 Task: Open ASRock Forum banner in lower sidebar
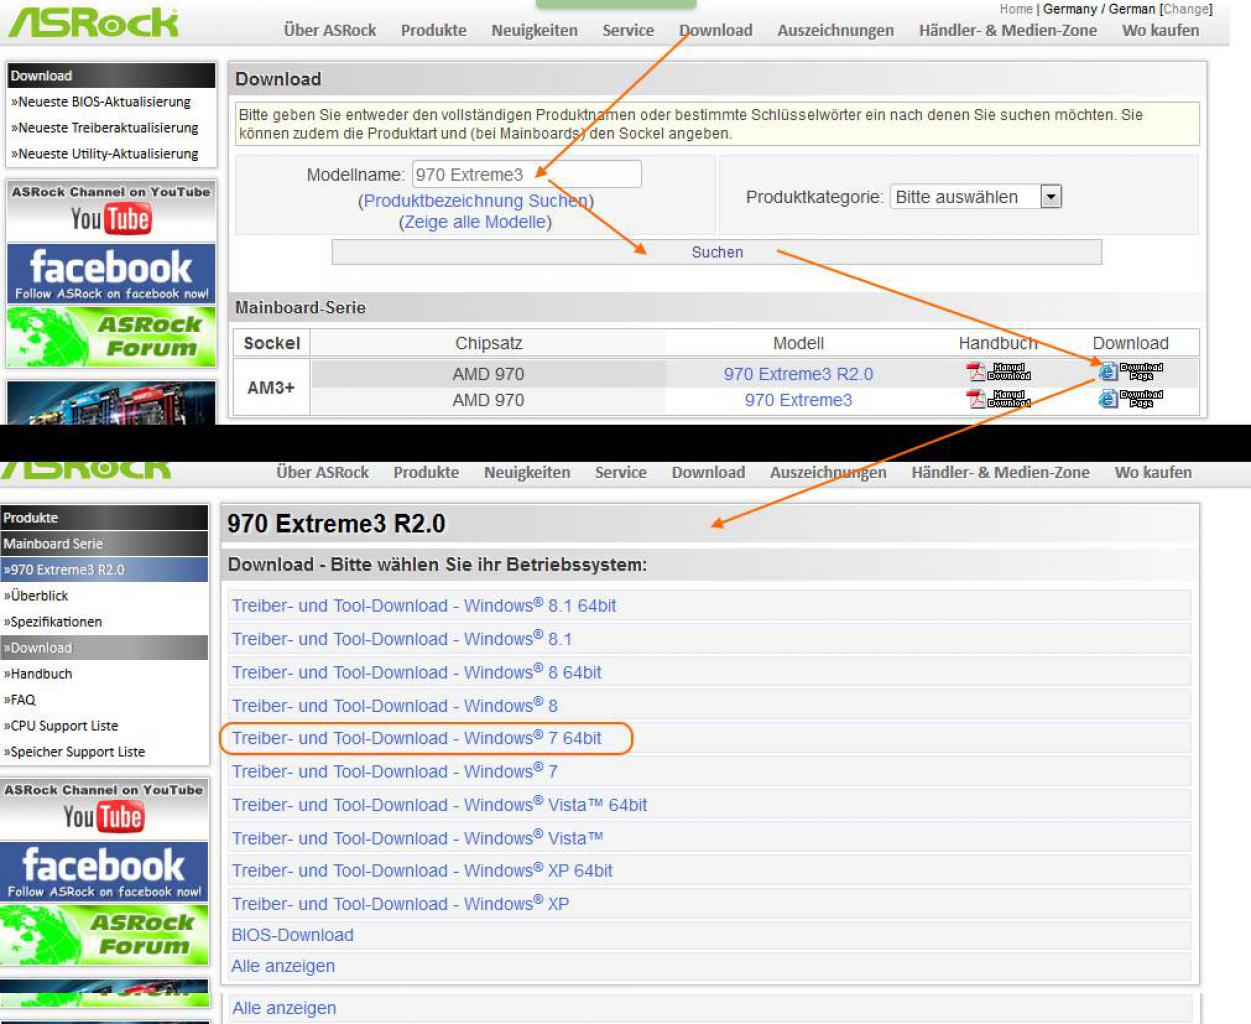104,934
